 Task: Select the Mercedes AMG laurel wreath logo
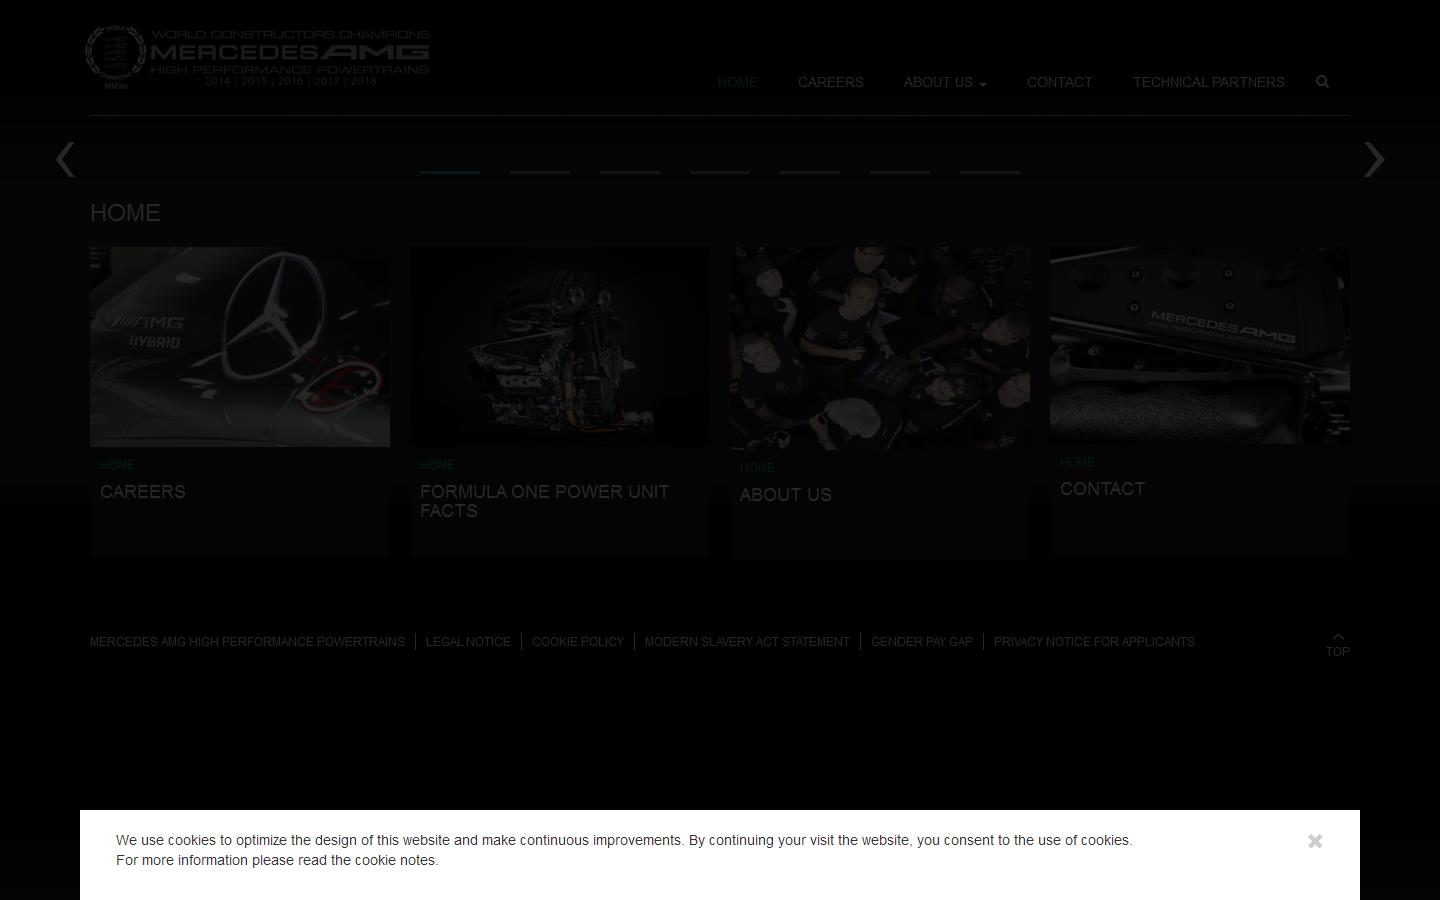tap(115, 55)
